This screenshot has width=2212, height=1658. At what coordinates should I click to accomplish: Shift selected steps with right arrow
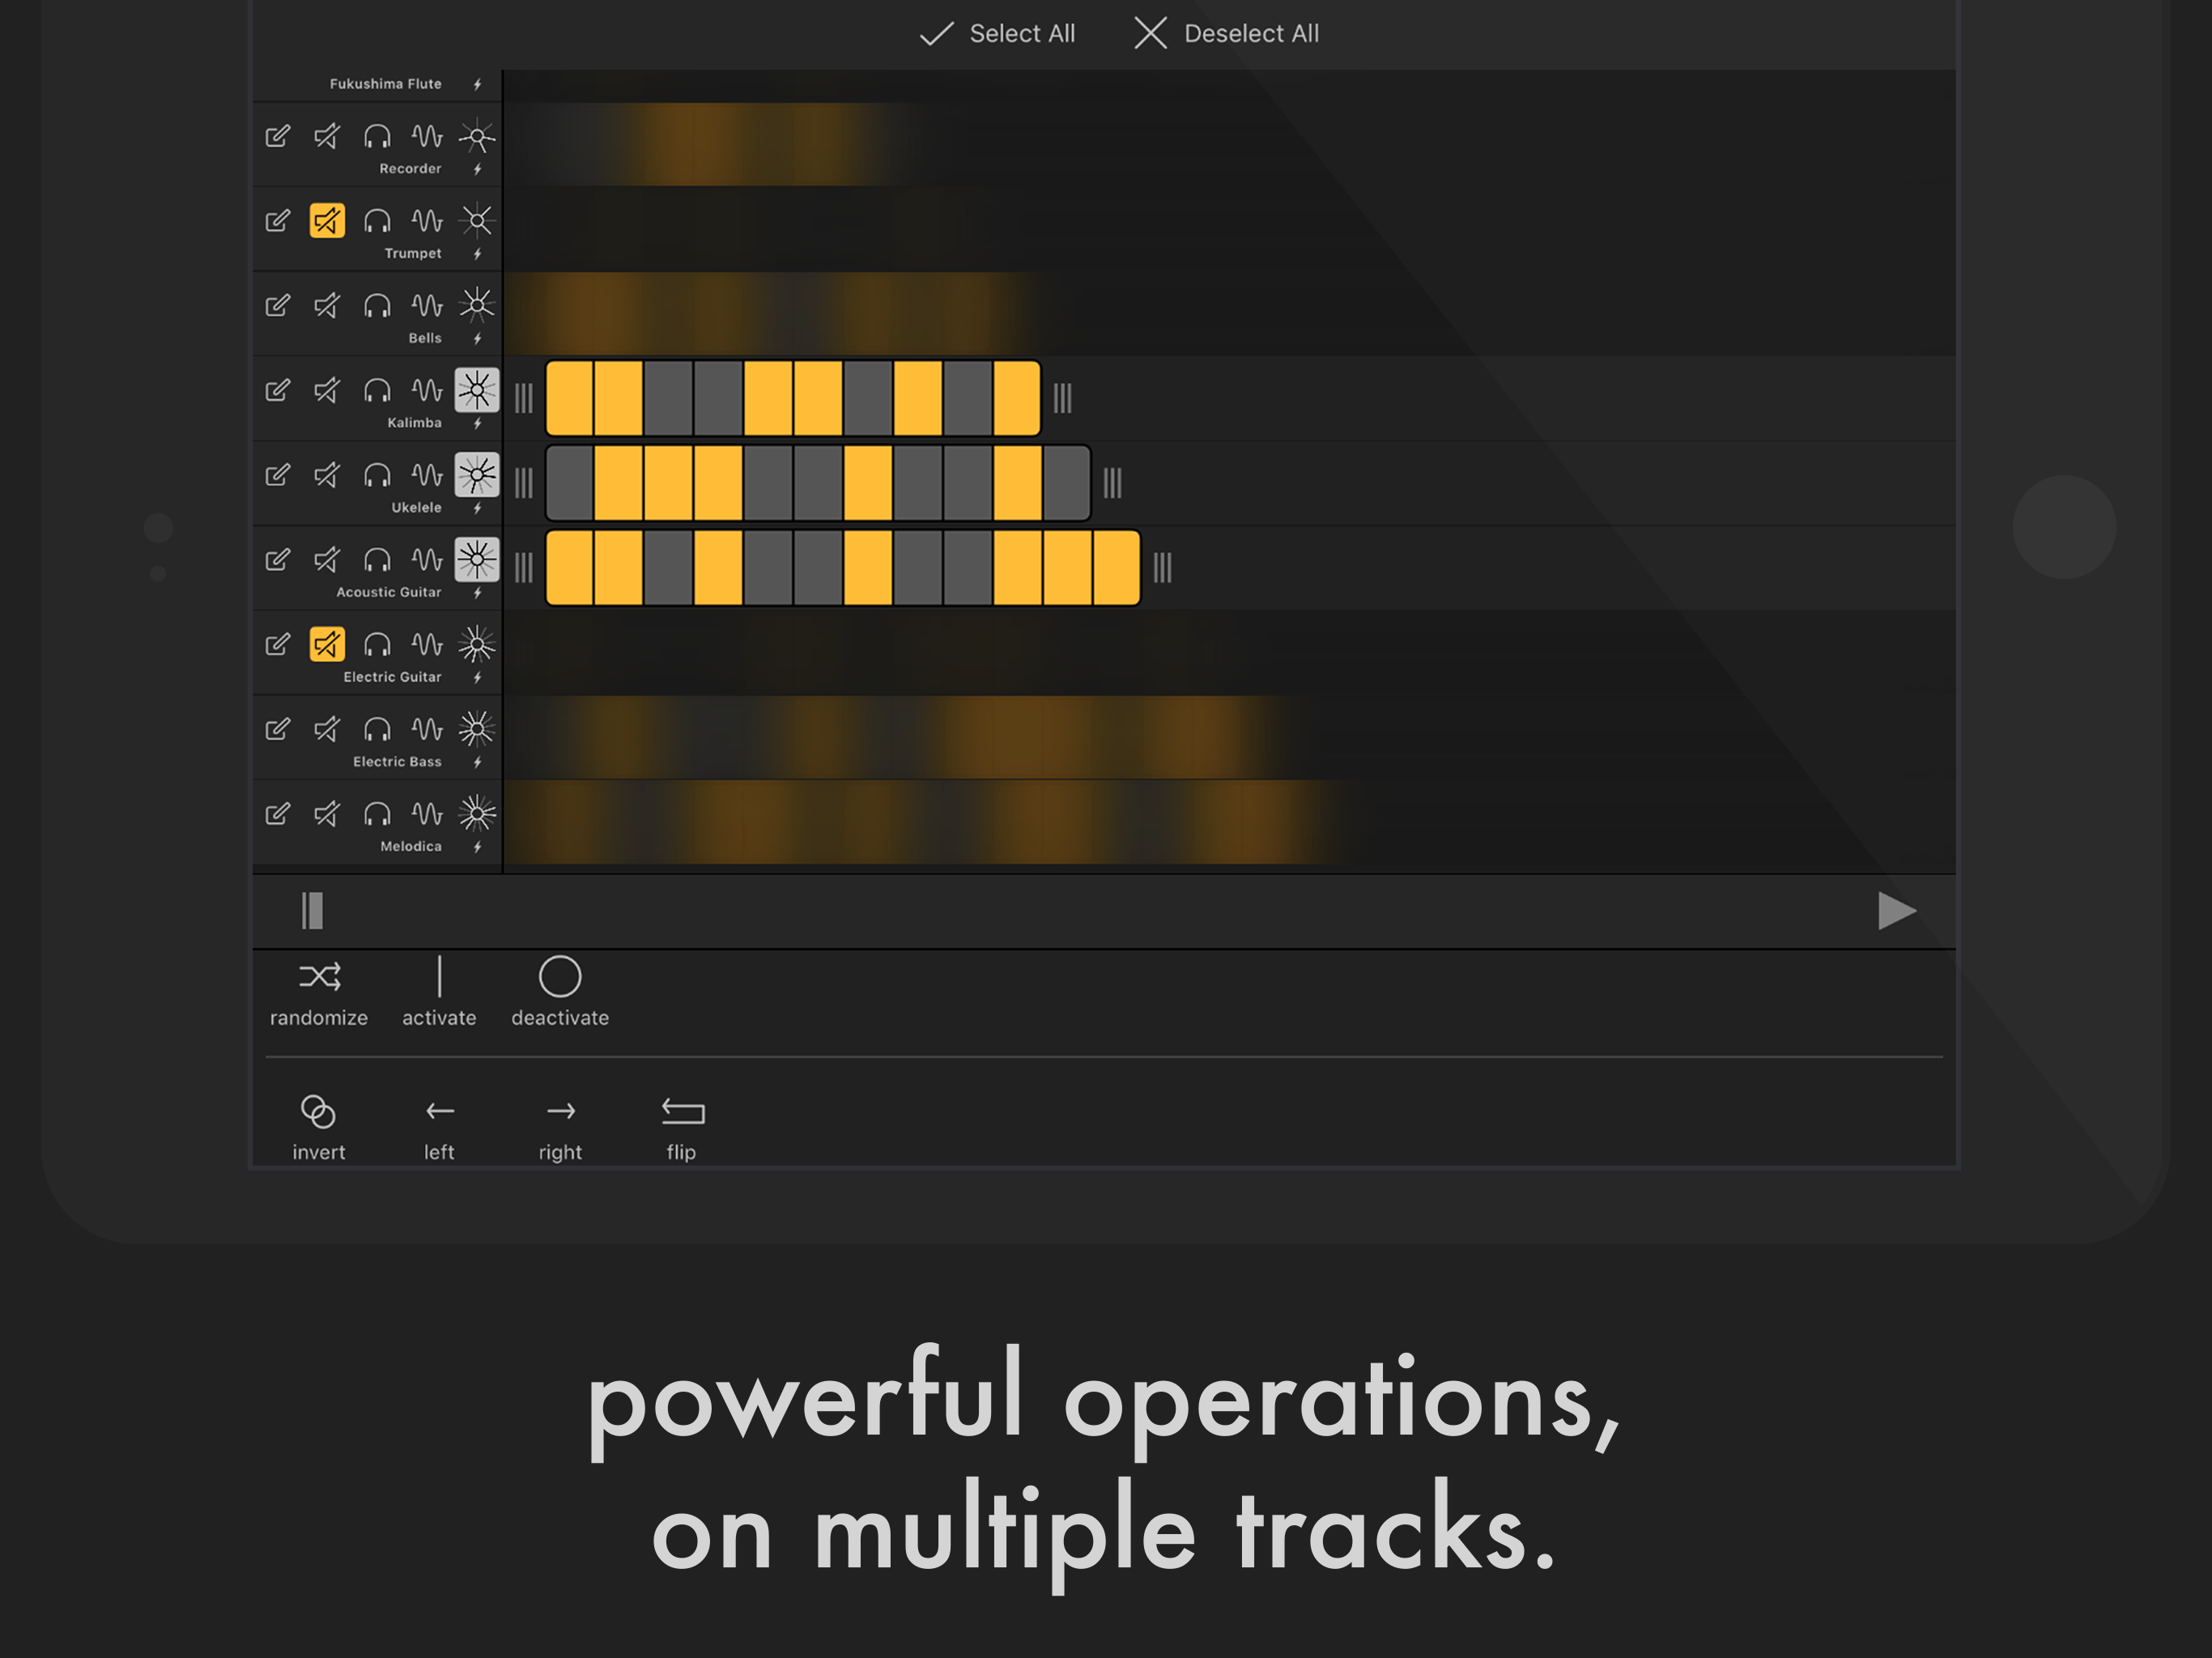(560, 1111)
